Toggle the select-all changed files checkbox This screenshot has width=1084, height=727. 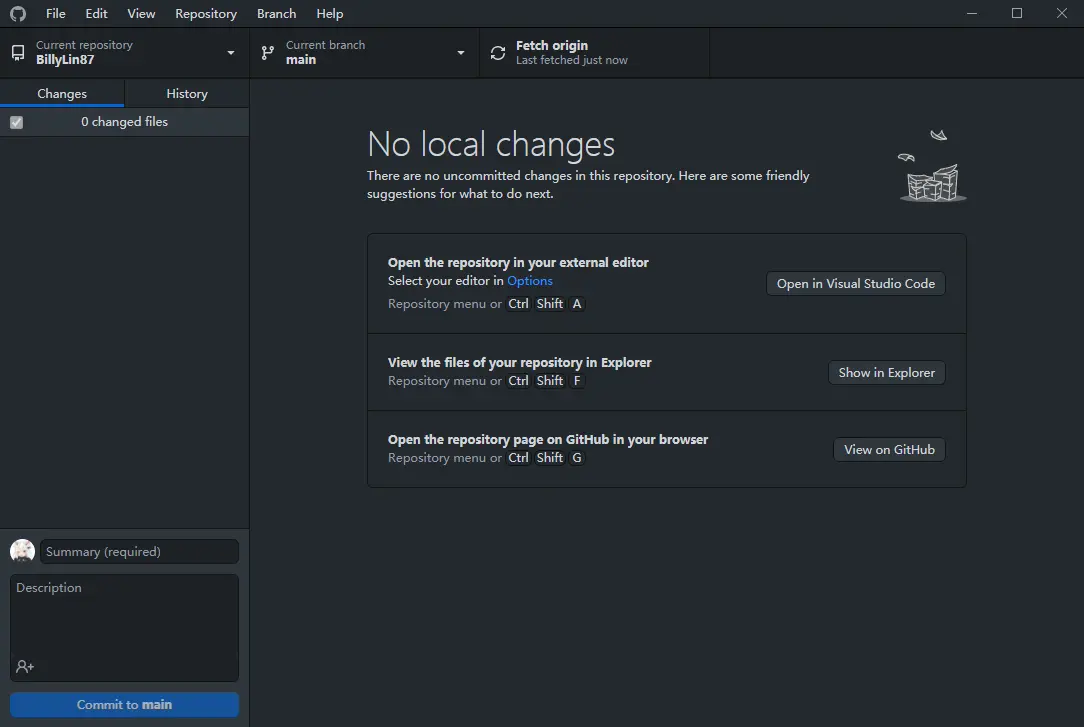coord(17,121)
